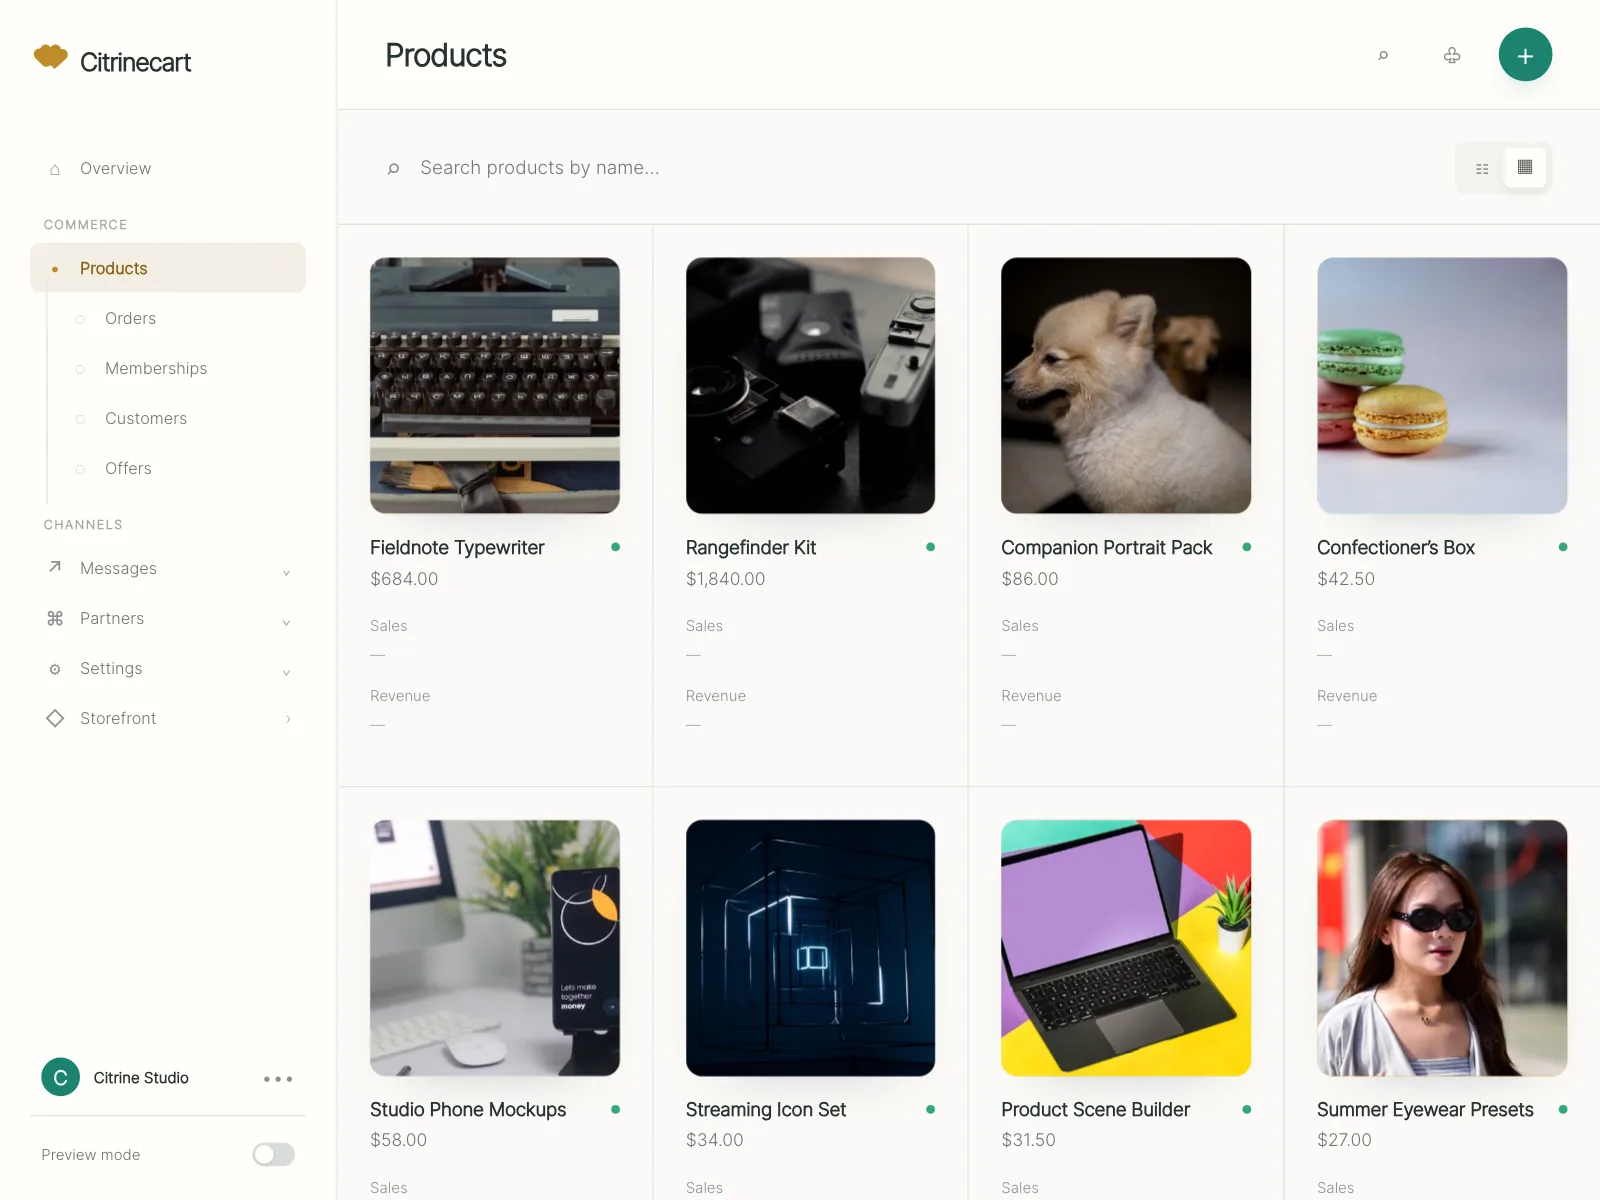Switch to grid view layout
1600x1200 pixels.
point(1525,167)
